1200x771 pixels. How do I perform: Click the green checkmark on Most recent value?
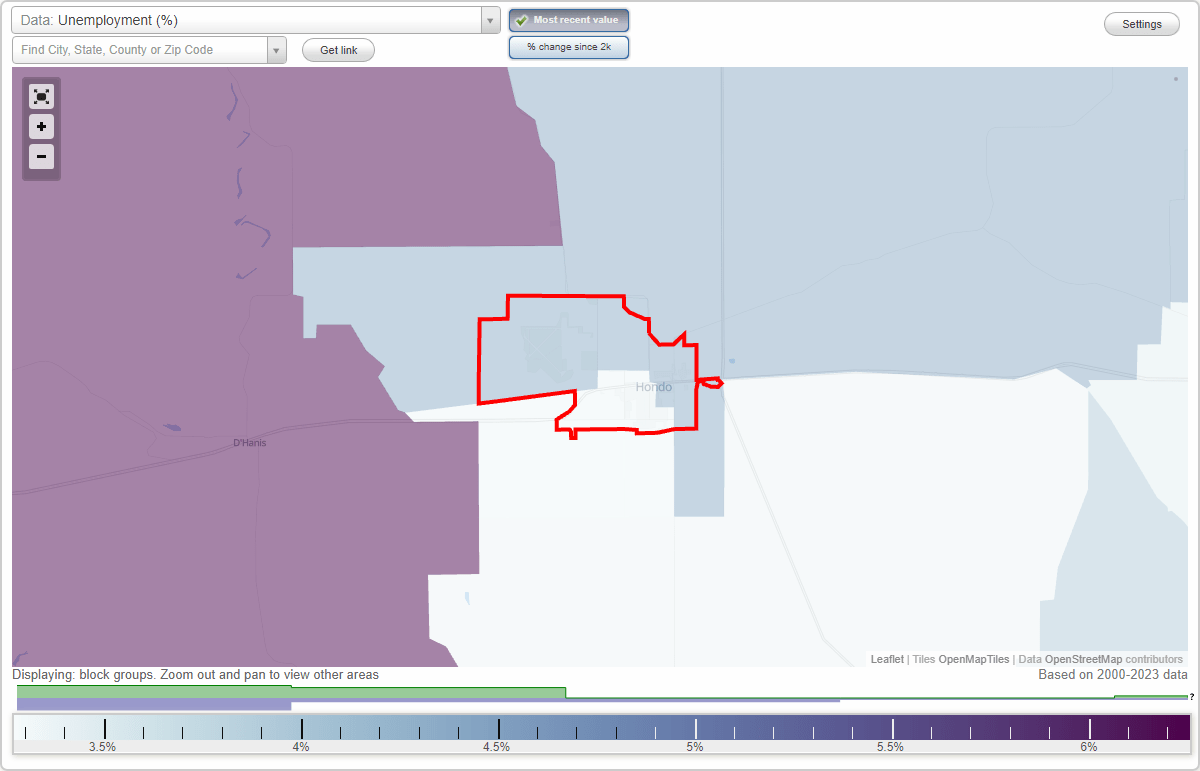click(524, 19)
